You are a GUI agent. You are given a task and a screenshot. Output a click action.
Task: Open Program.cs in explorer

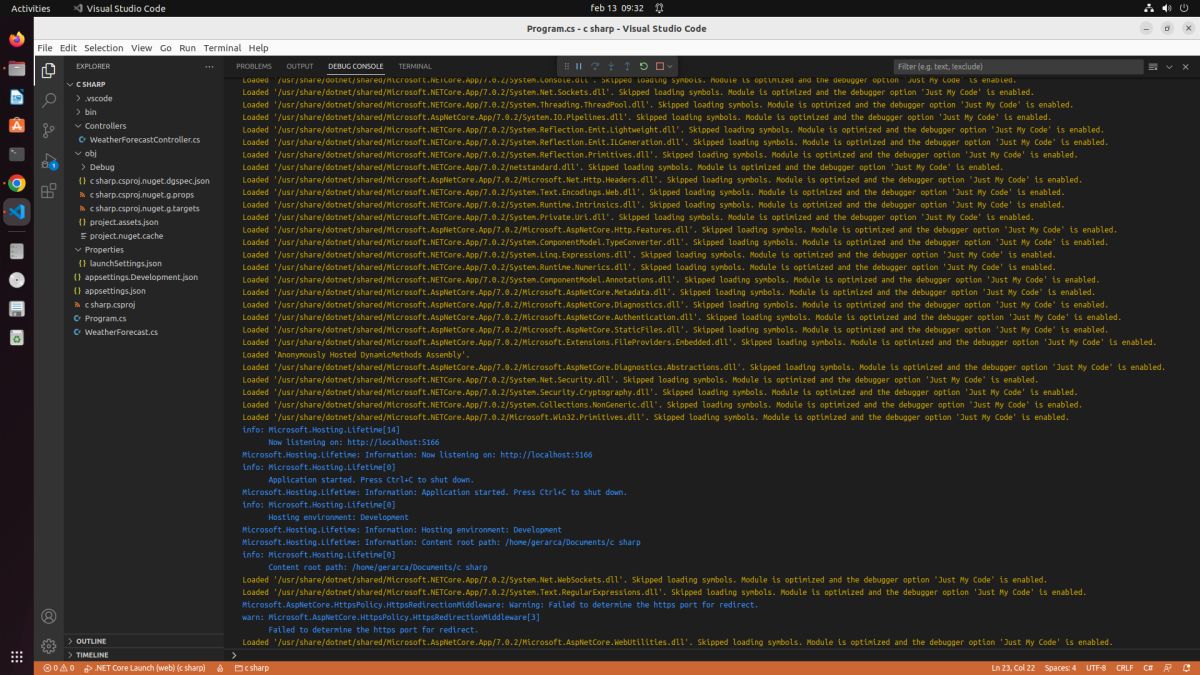(106, 318)
